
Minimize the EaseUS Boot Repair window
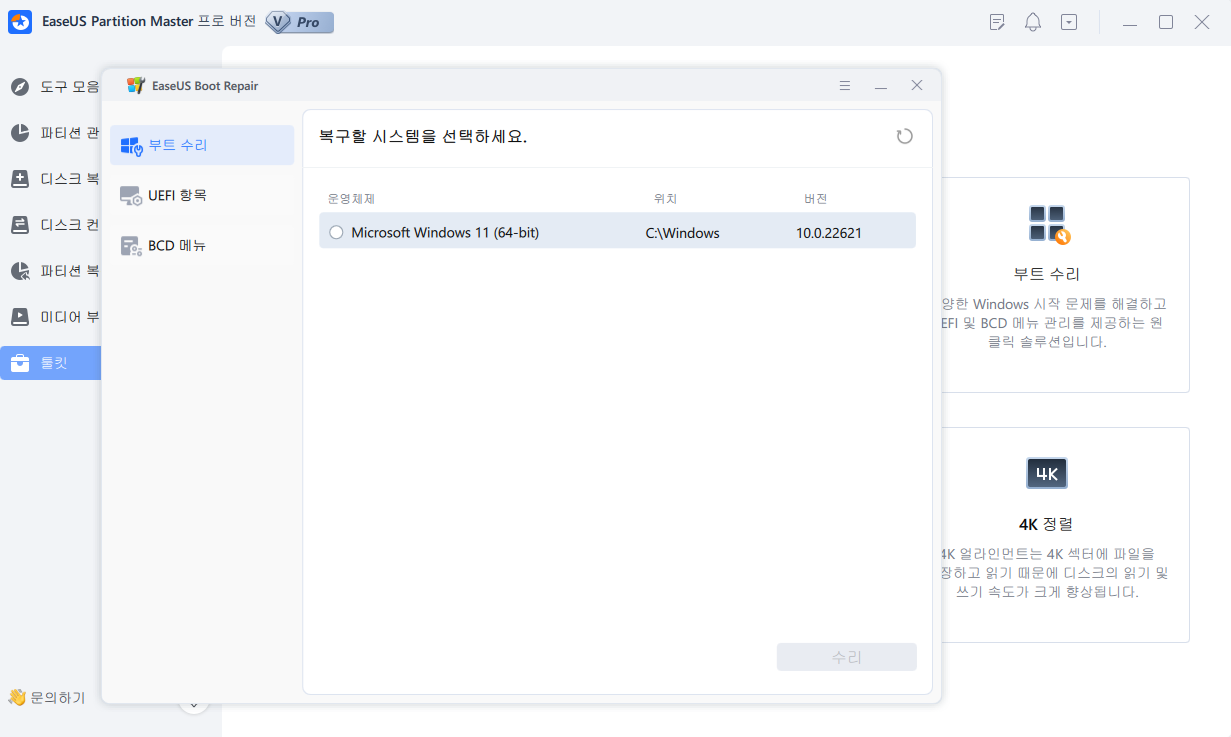(x=881, y=86)
